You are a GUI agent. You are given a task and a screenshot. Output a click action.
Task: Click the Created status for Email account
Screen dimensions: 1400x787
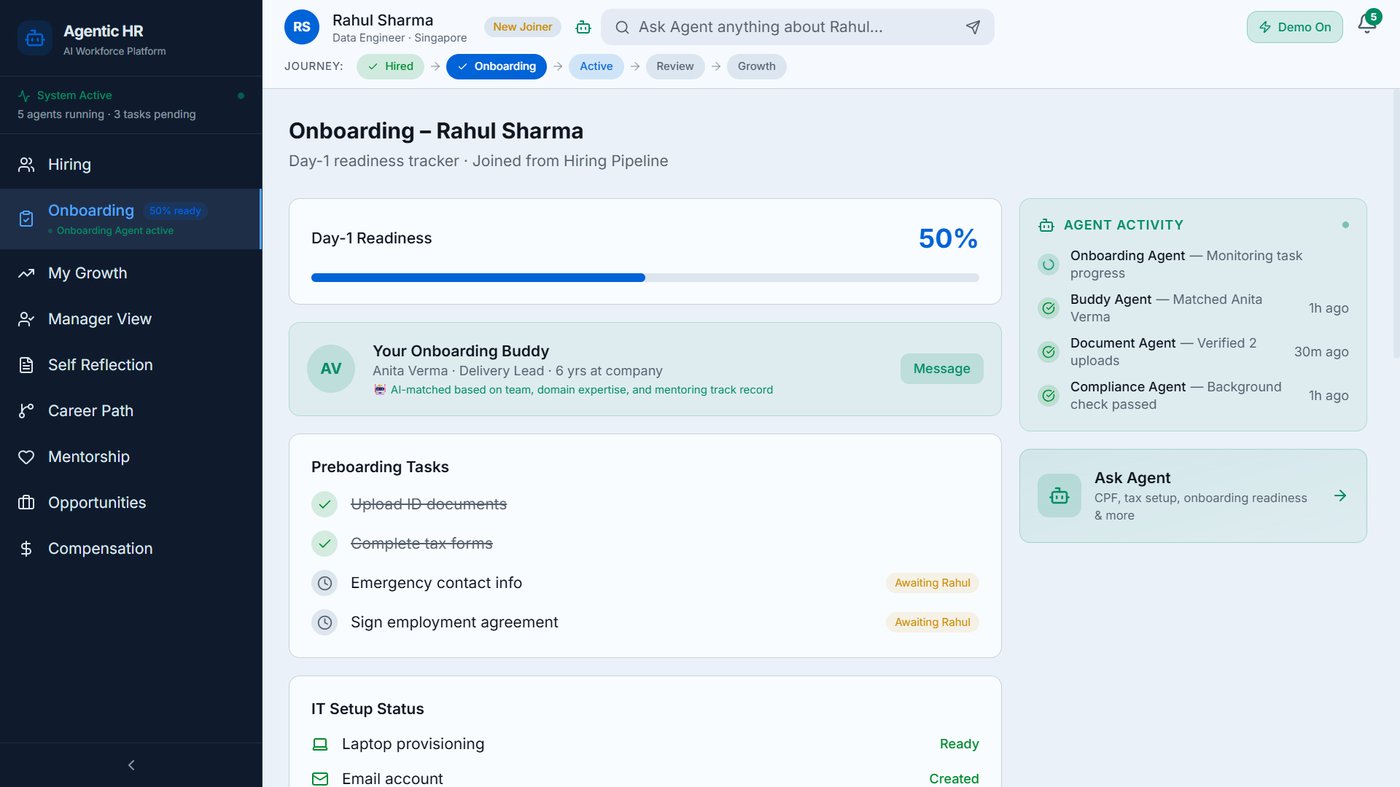(954, 779)
